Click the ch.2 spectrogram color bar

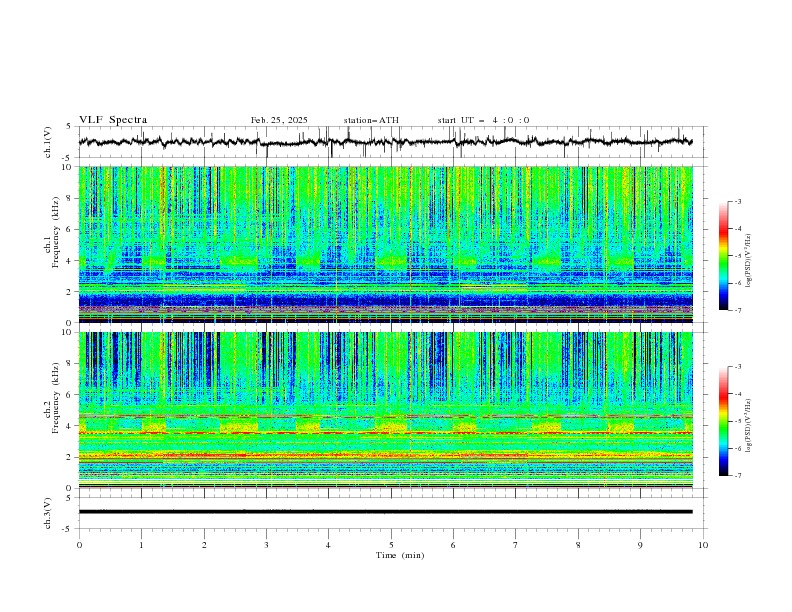pos(723,421)
